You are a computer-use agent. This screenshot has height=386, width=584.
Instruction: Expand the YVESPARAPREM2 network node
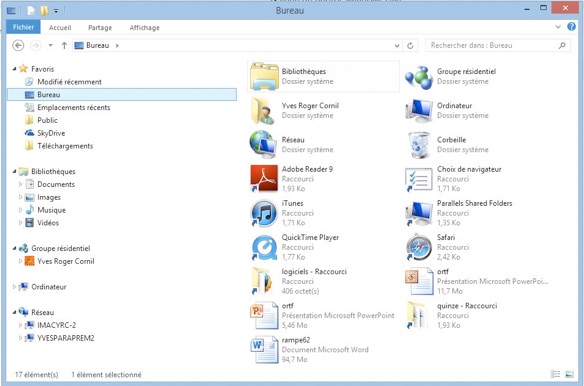click(x=21, y=338)
